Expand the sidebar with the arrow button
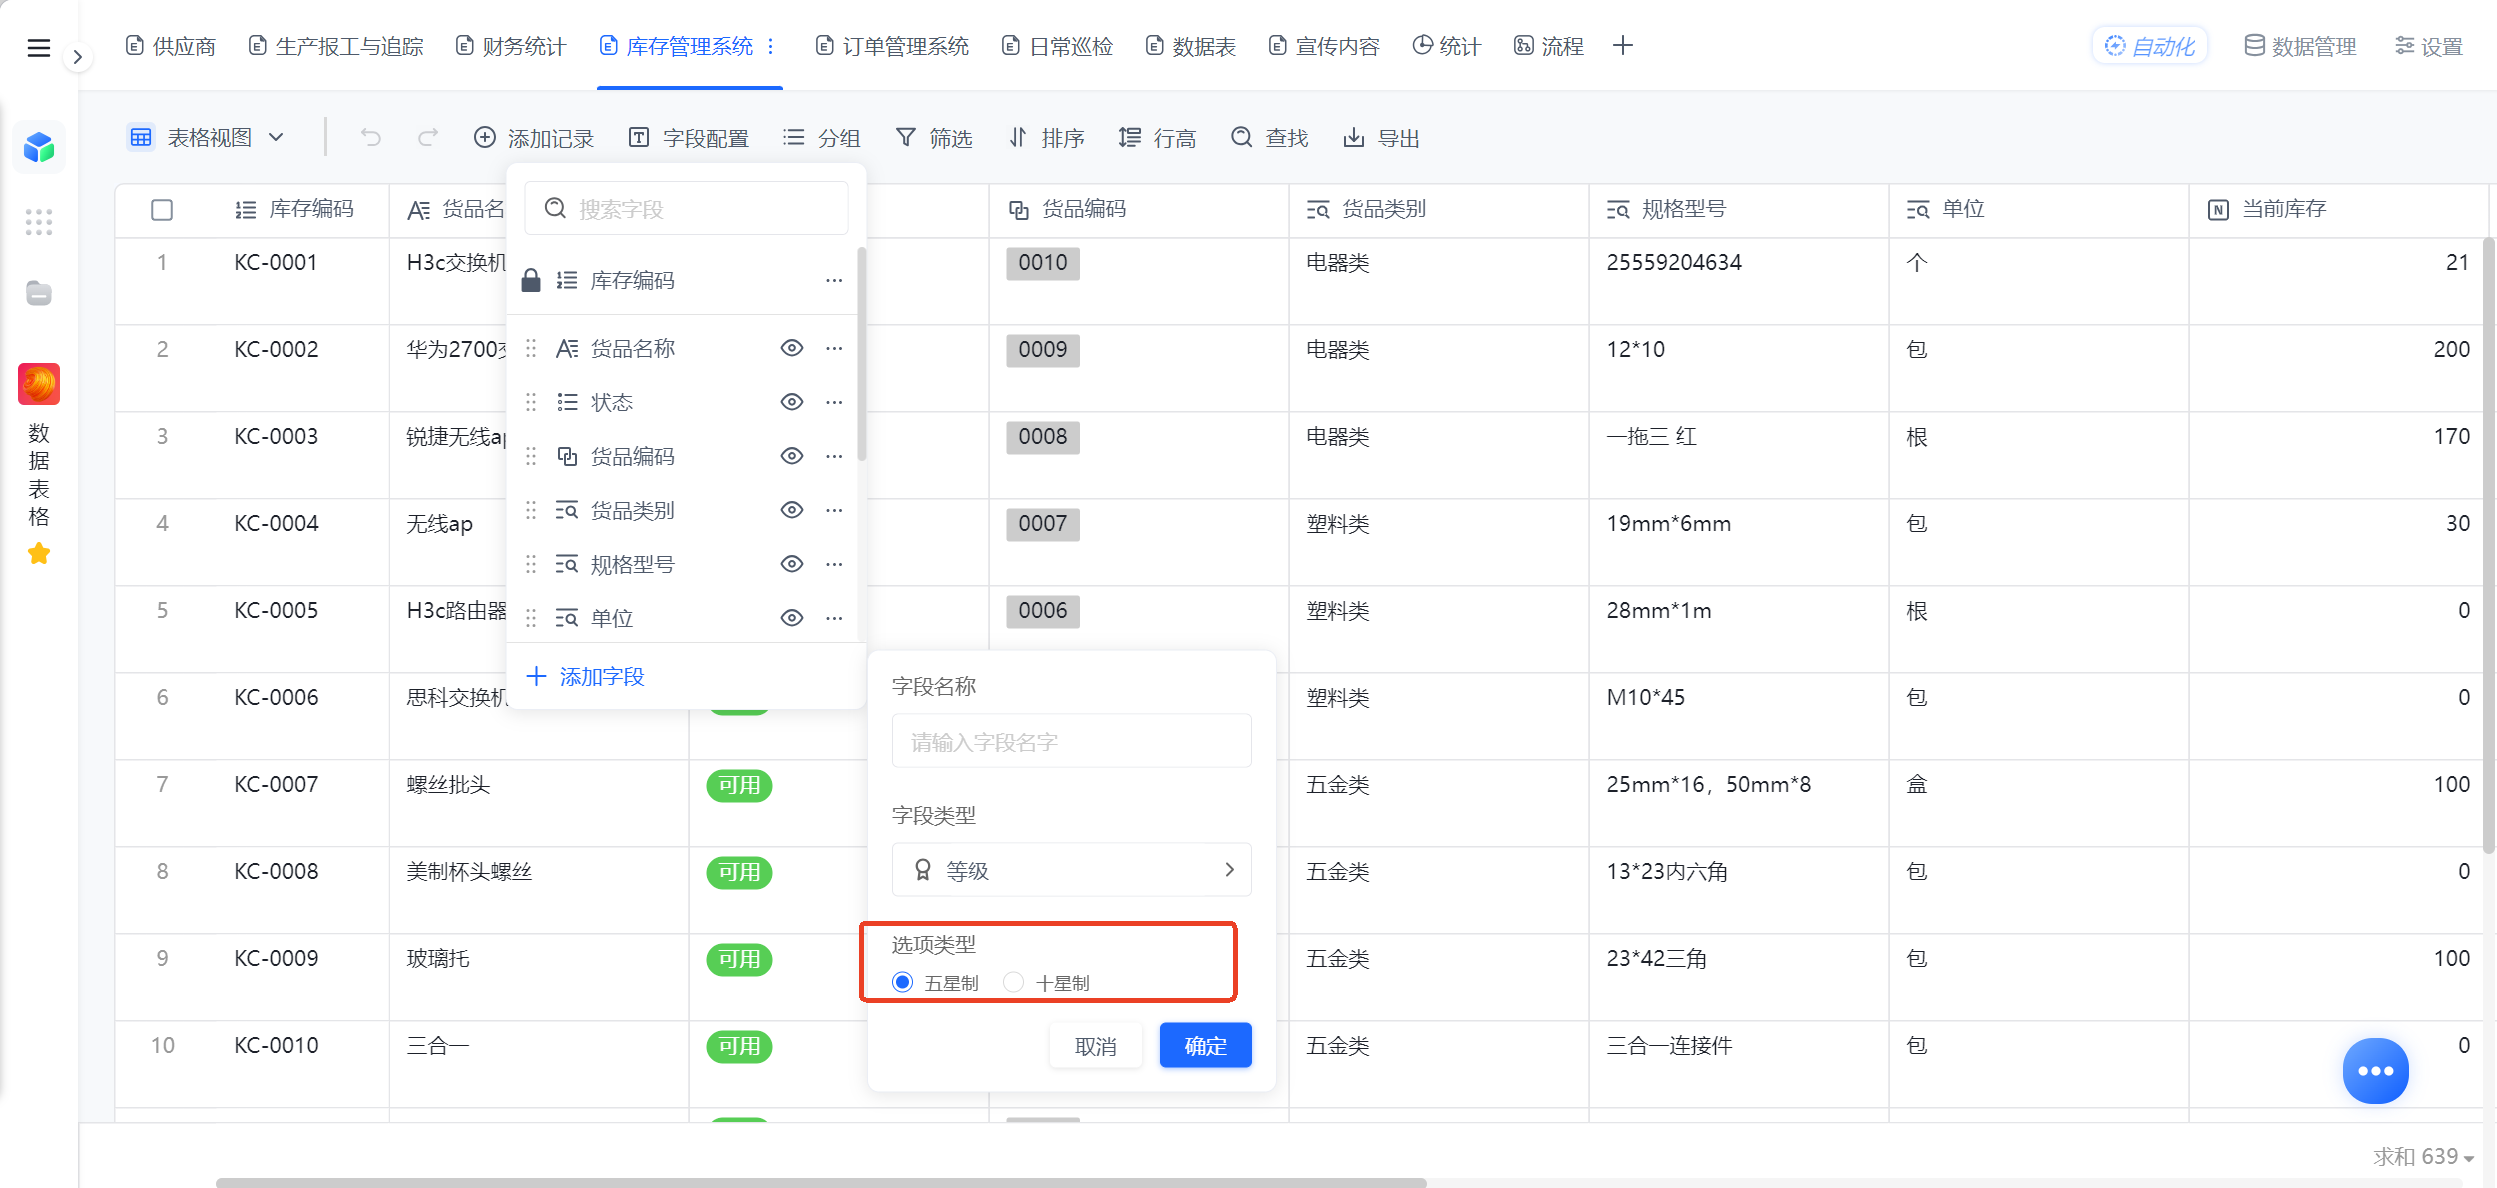 77,57
